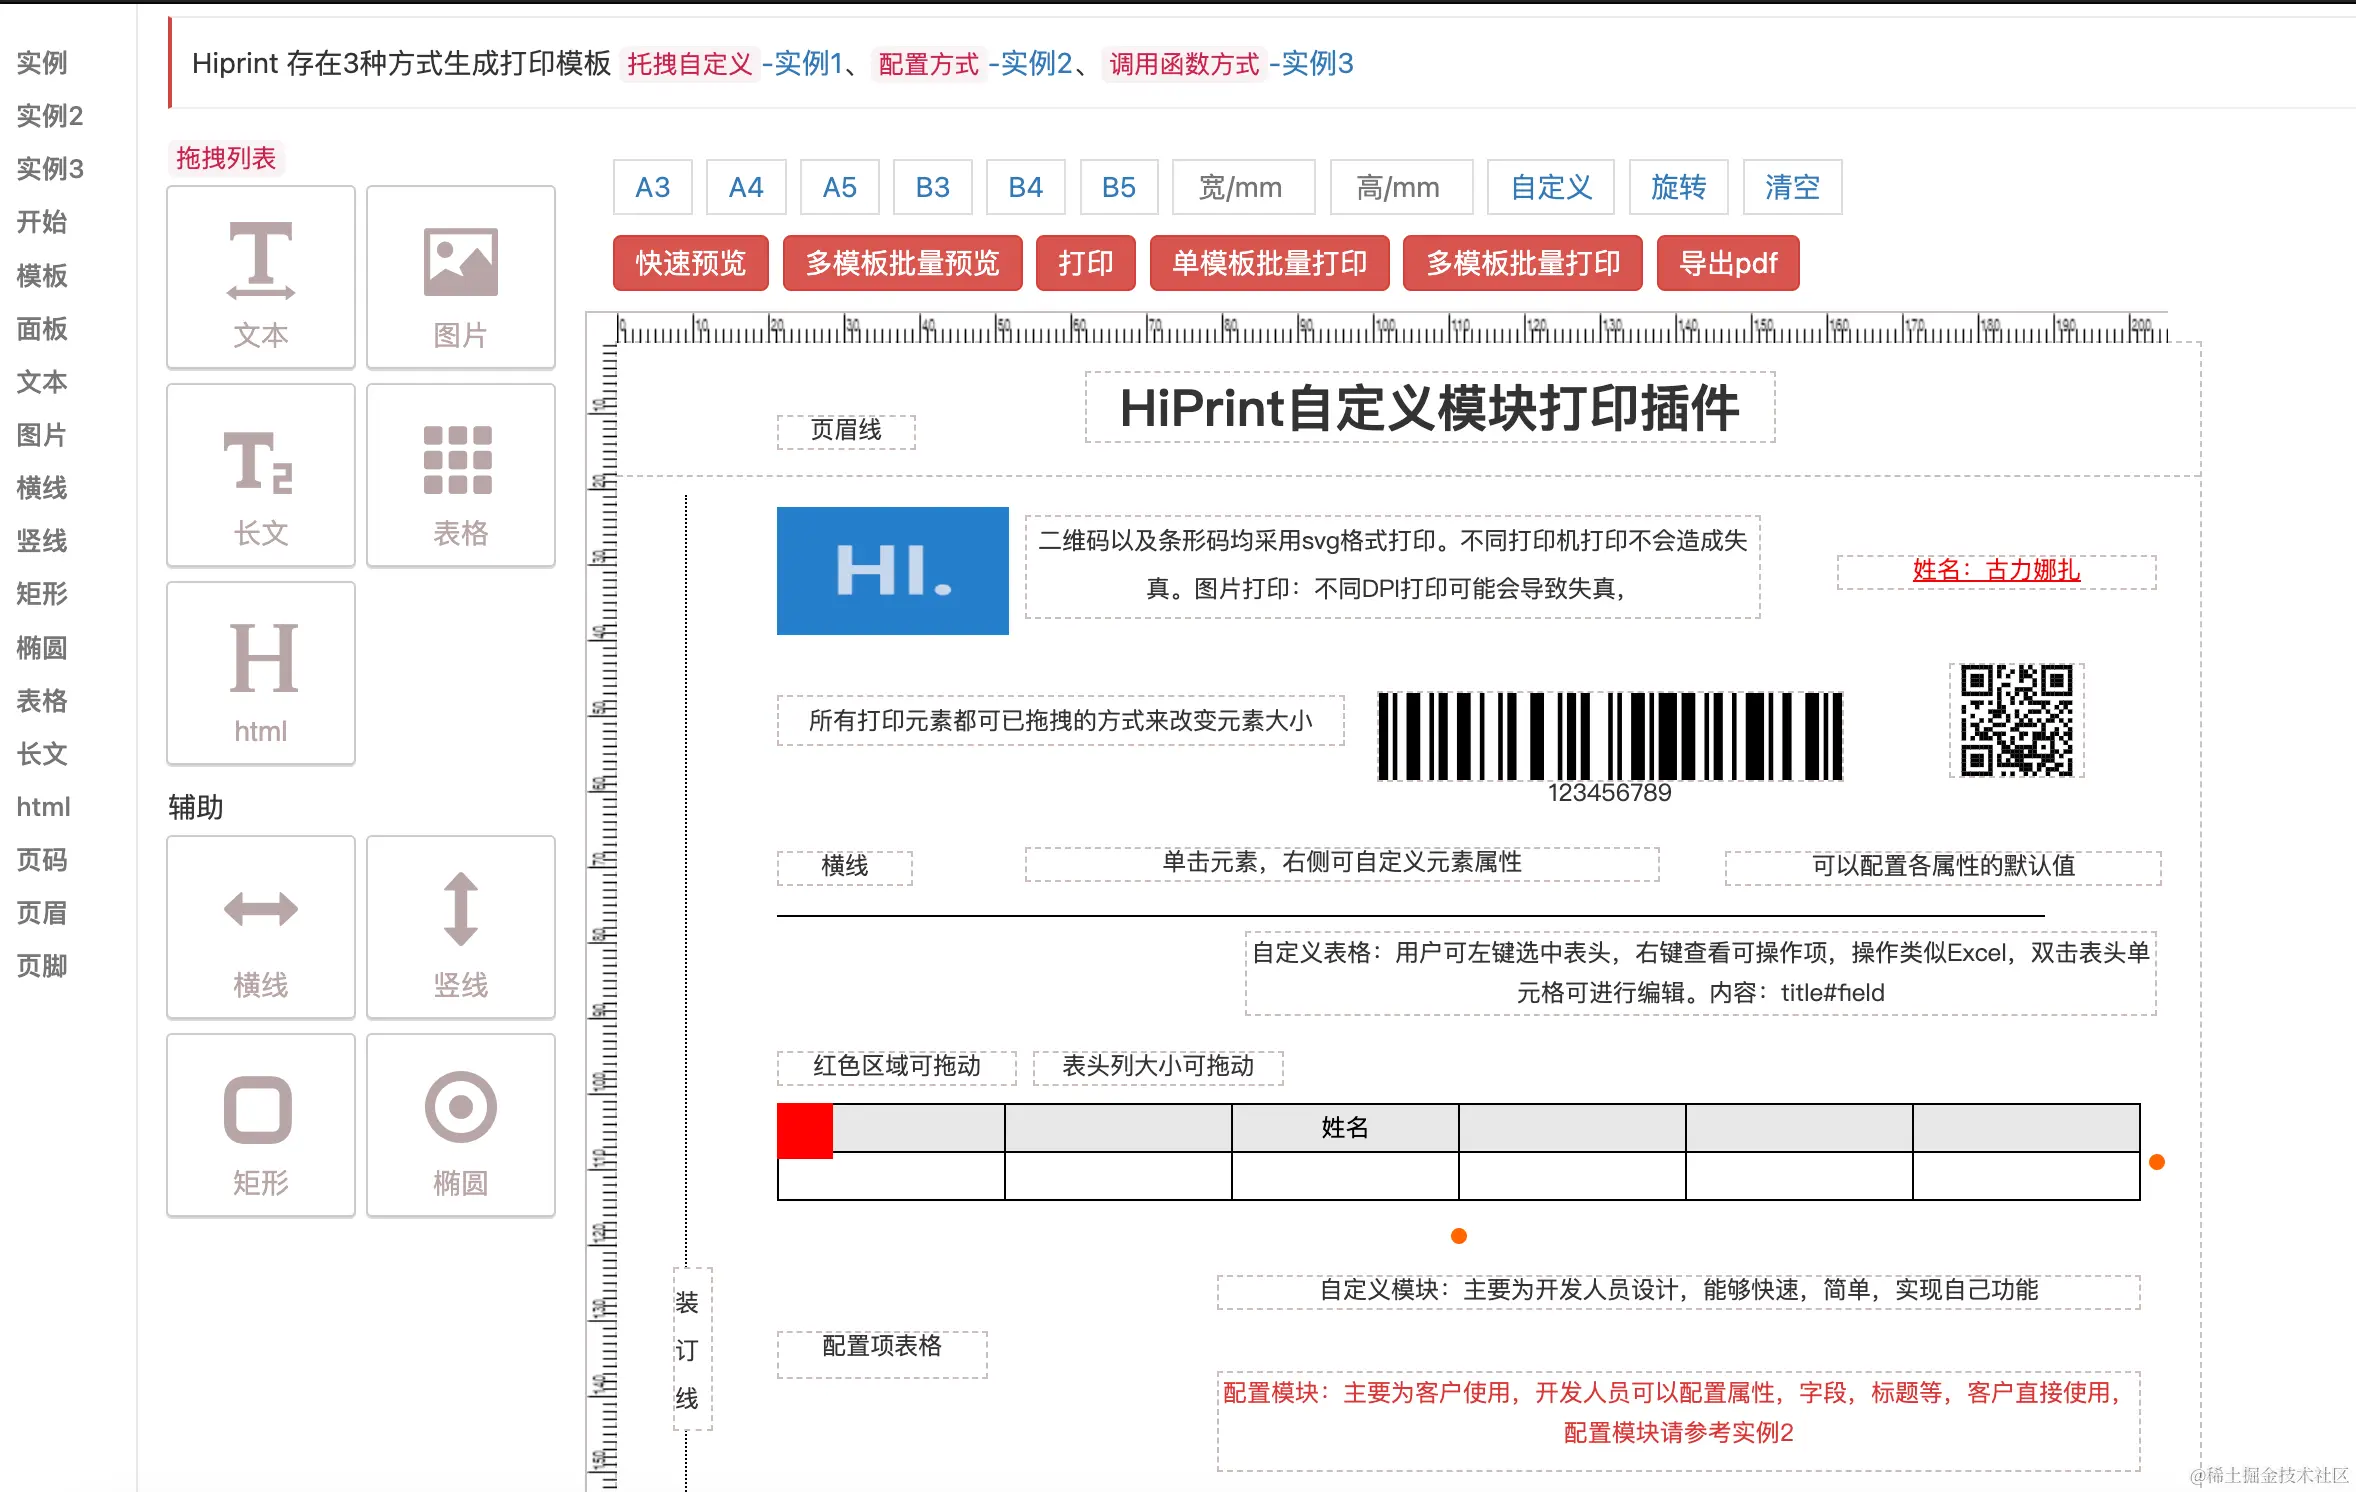The width and height of the screenshot is (2356, 1492).
Task: Click the QR code on the canvas
Action: [2016, 720]
